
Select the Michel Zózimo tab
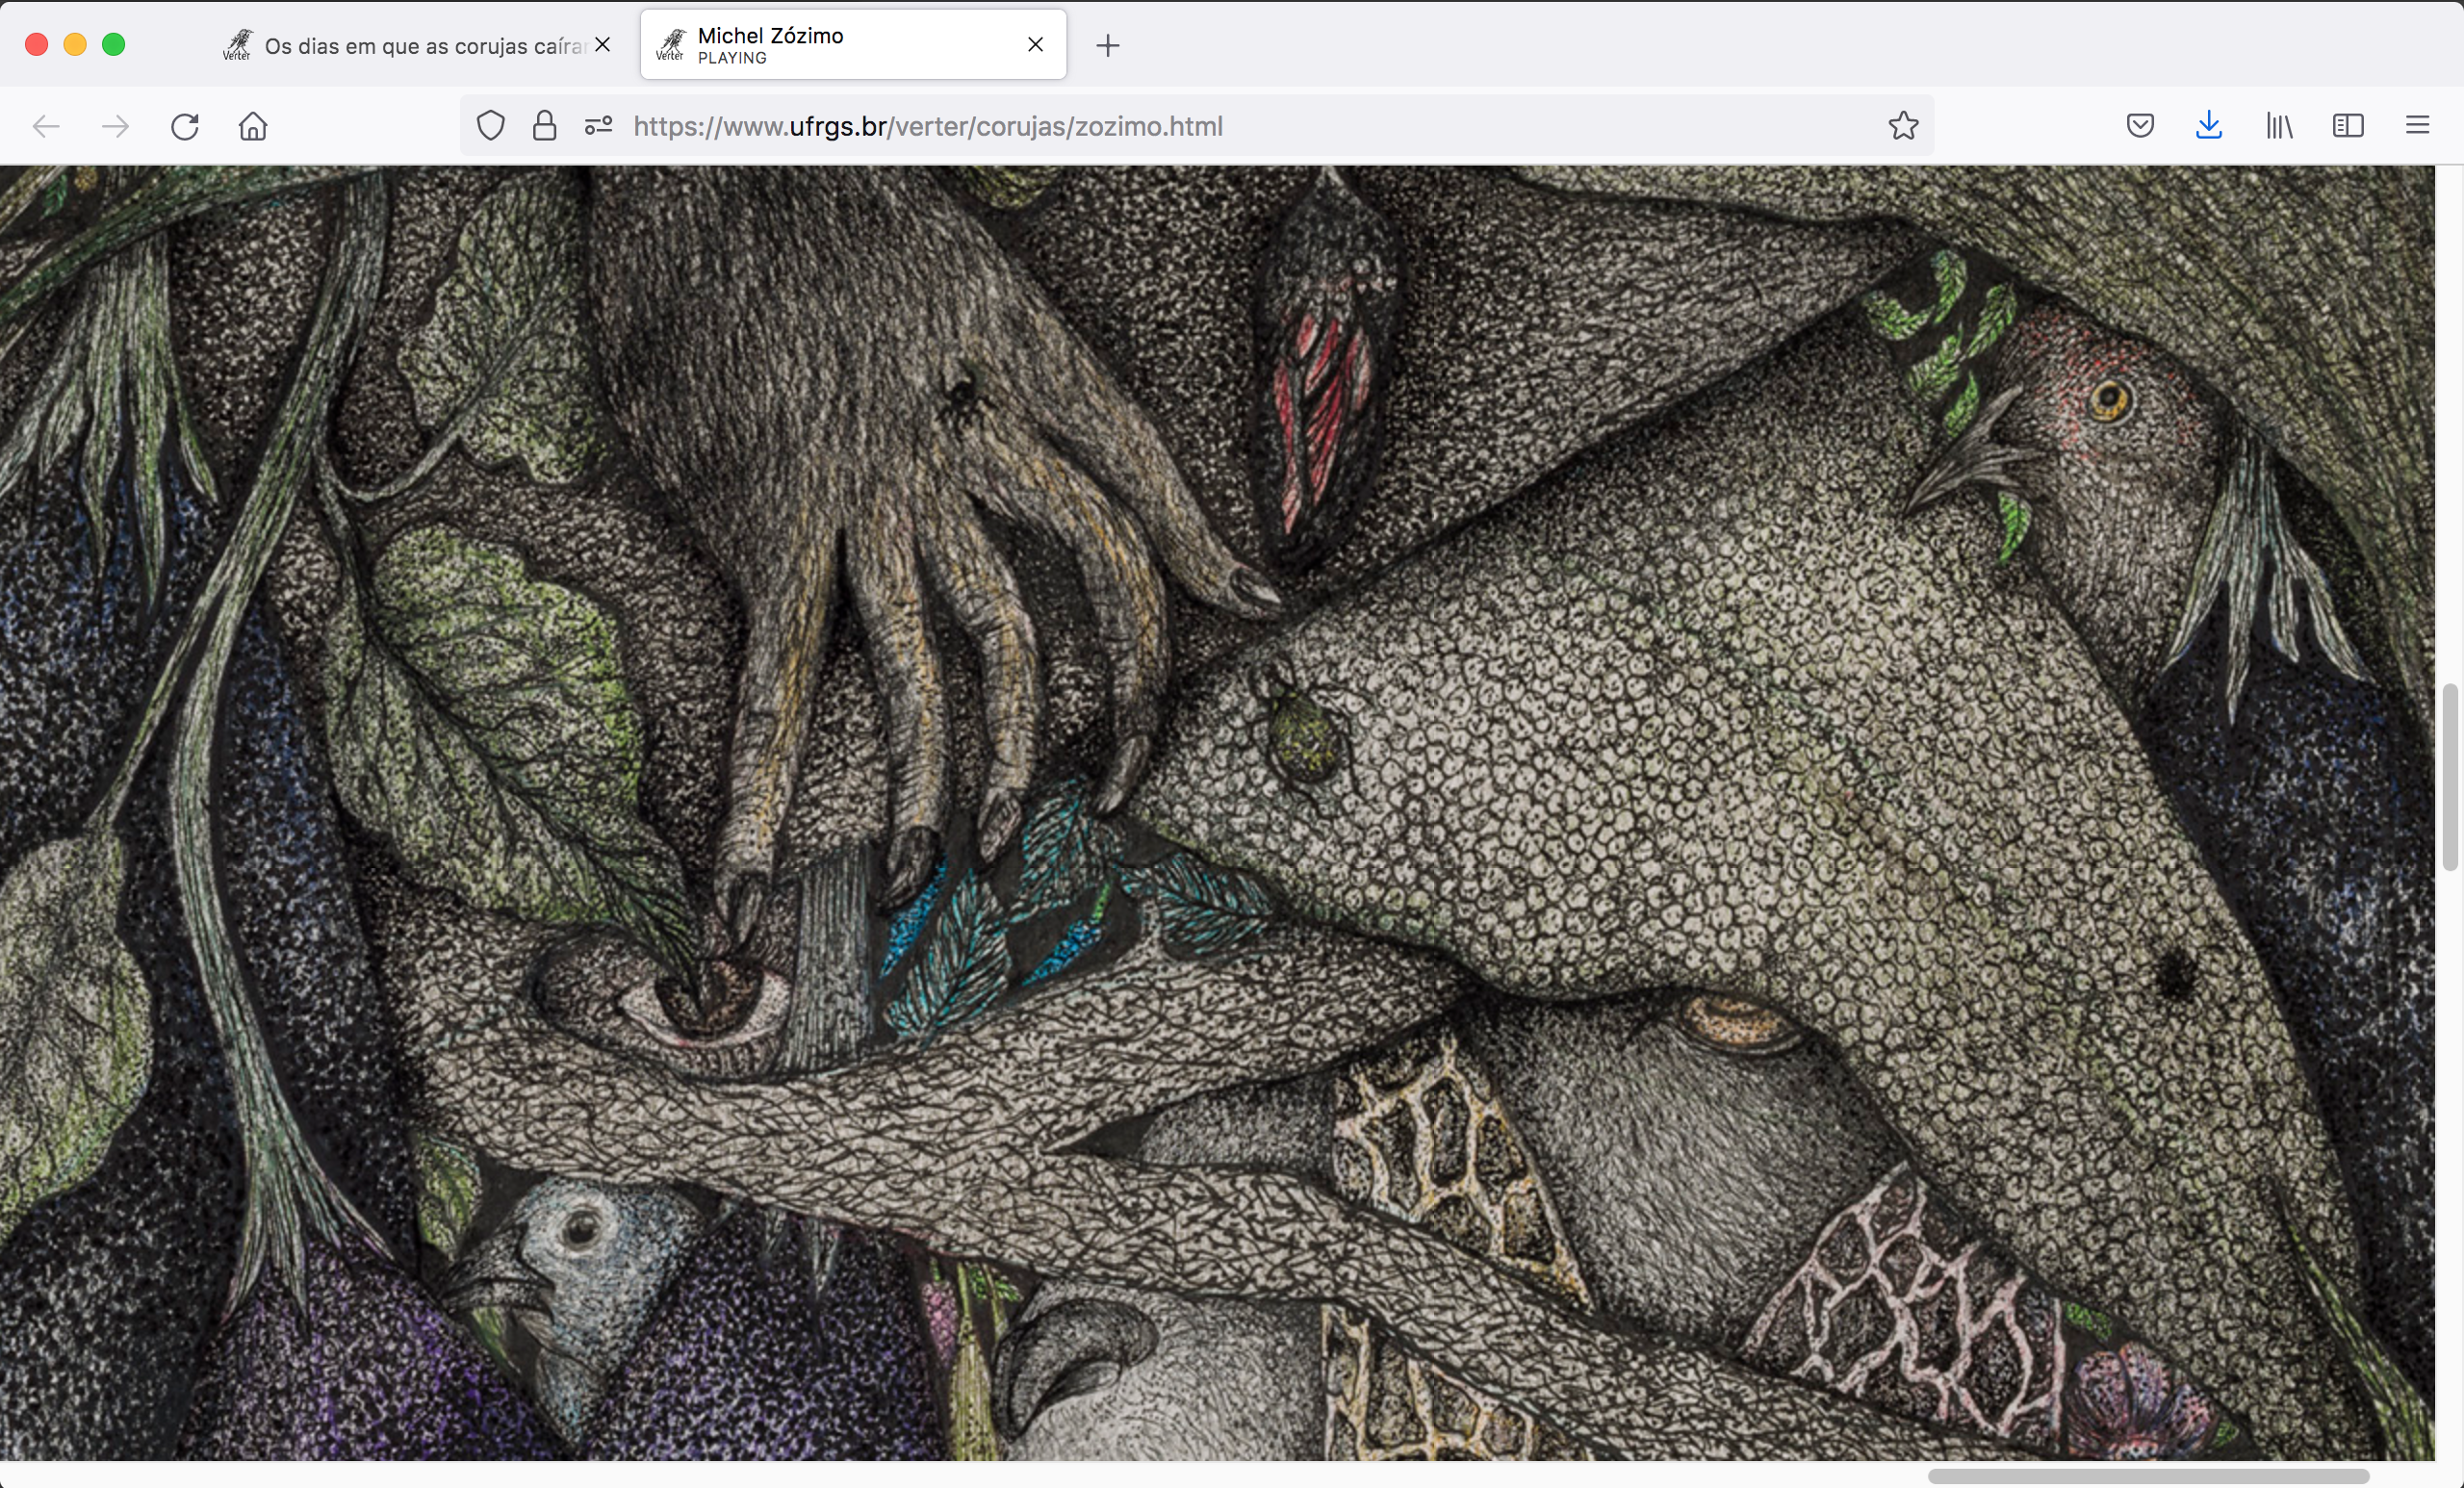pyautogui.click(x=853, y=45)
